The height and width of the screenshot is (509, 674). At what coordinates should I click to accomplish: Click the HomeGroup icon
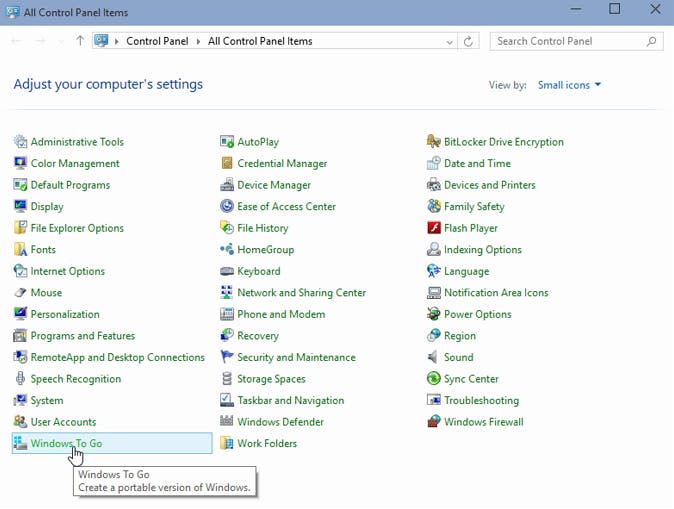[227, 249]
